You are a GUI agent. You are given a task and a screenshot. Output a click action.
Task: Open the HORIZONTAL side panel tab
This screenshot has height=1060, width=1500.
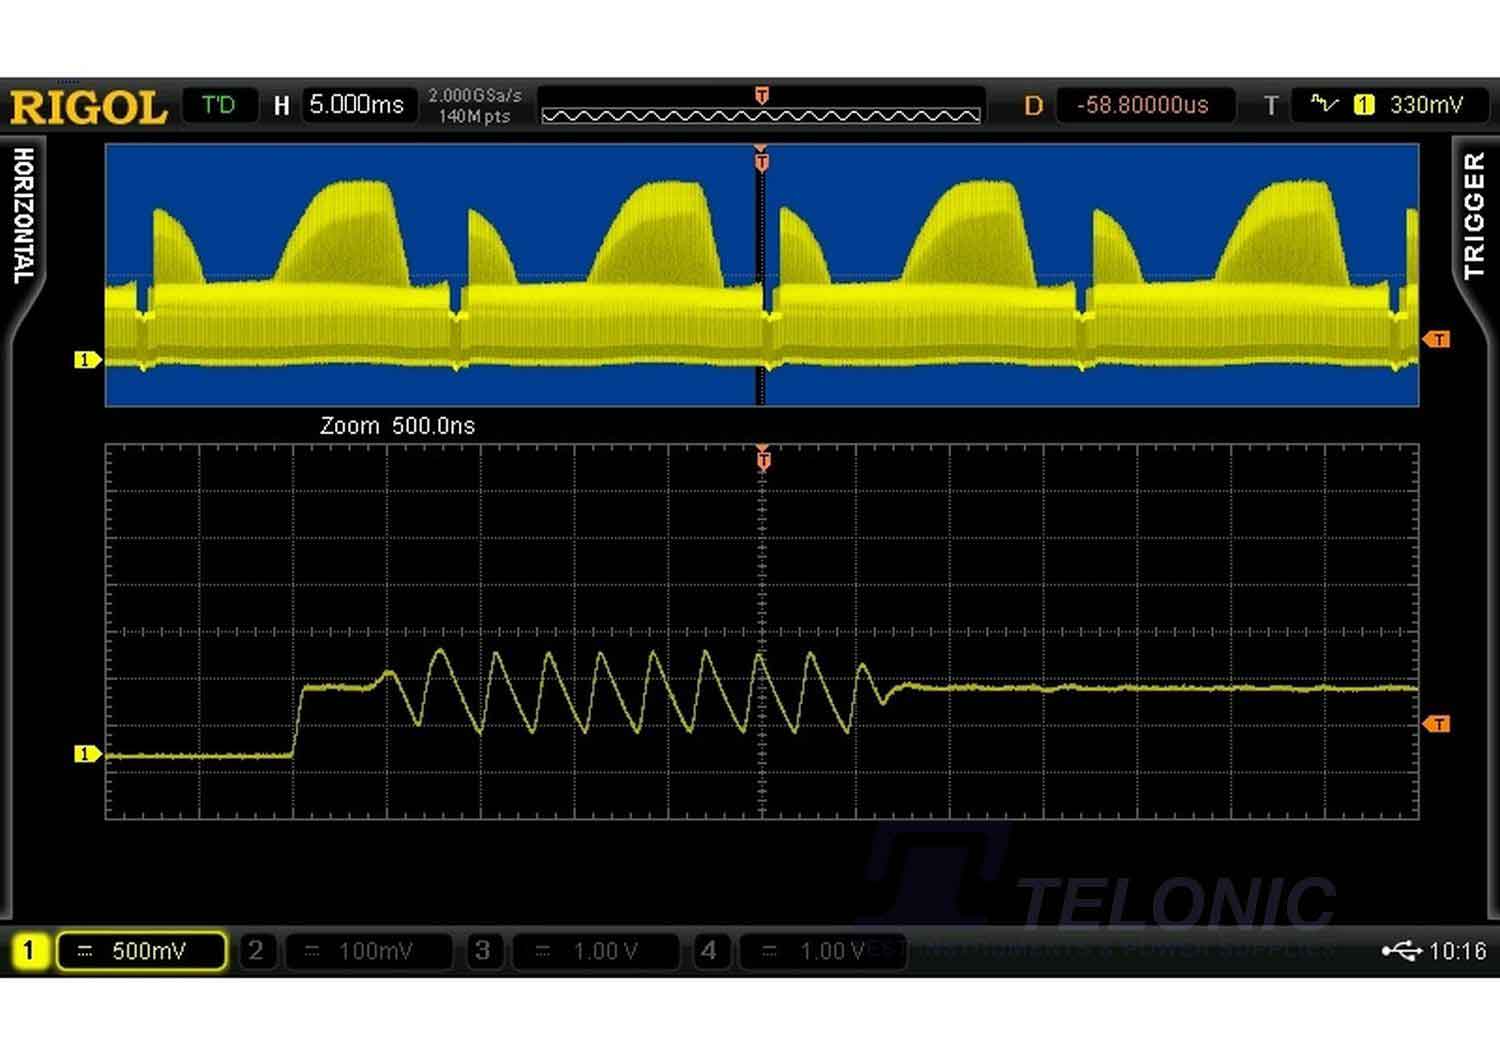[24, 215]
